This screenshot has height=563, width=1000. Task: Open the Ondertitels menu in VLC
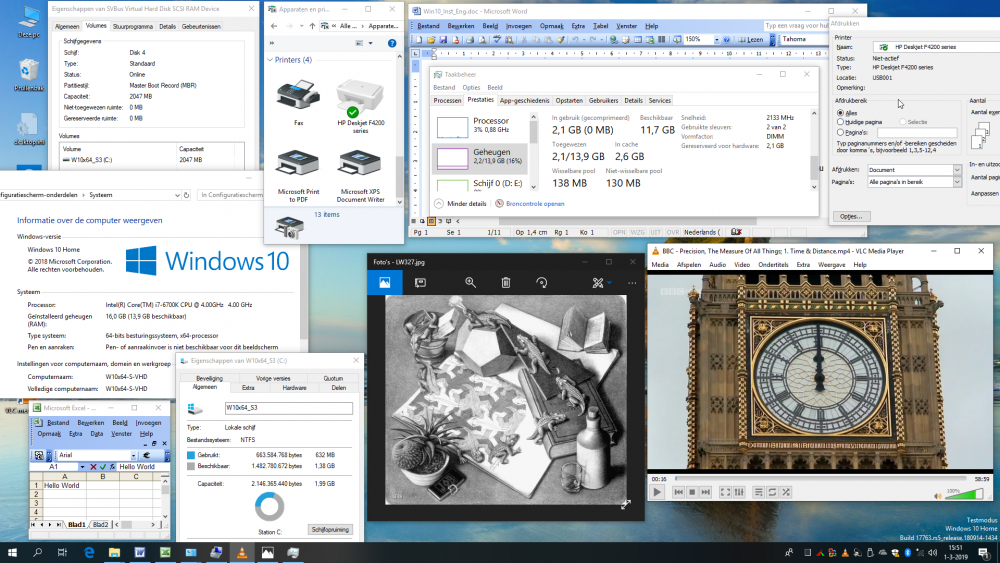coord(773,265)
